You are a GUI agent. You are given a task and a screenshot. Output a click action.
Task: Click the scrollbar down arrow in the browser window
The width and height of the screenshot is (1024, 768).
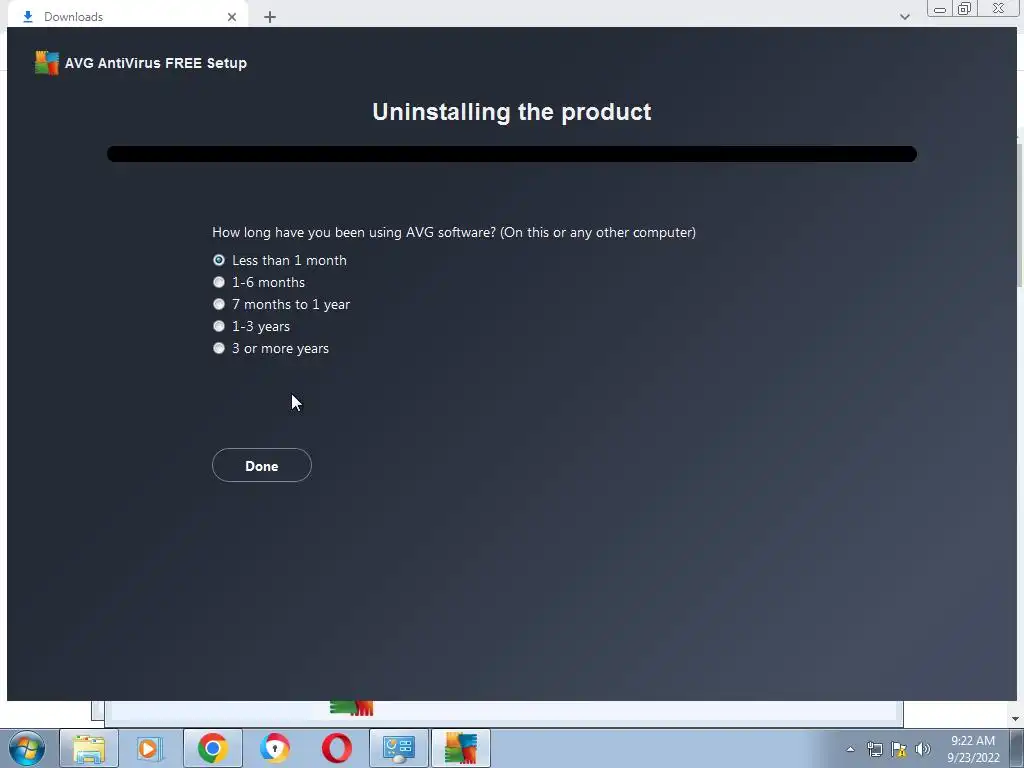1015,719
